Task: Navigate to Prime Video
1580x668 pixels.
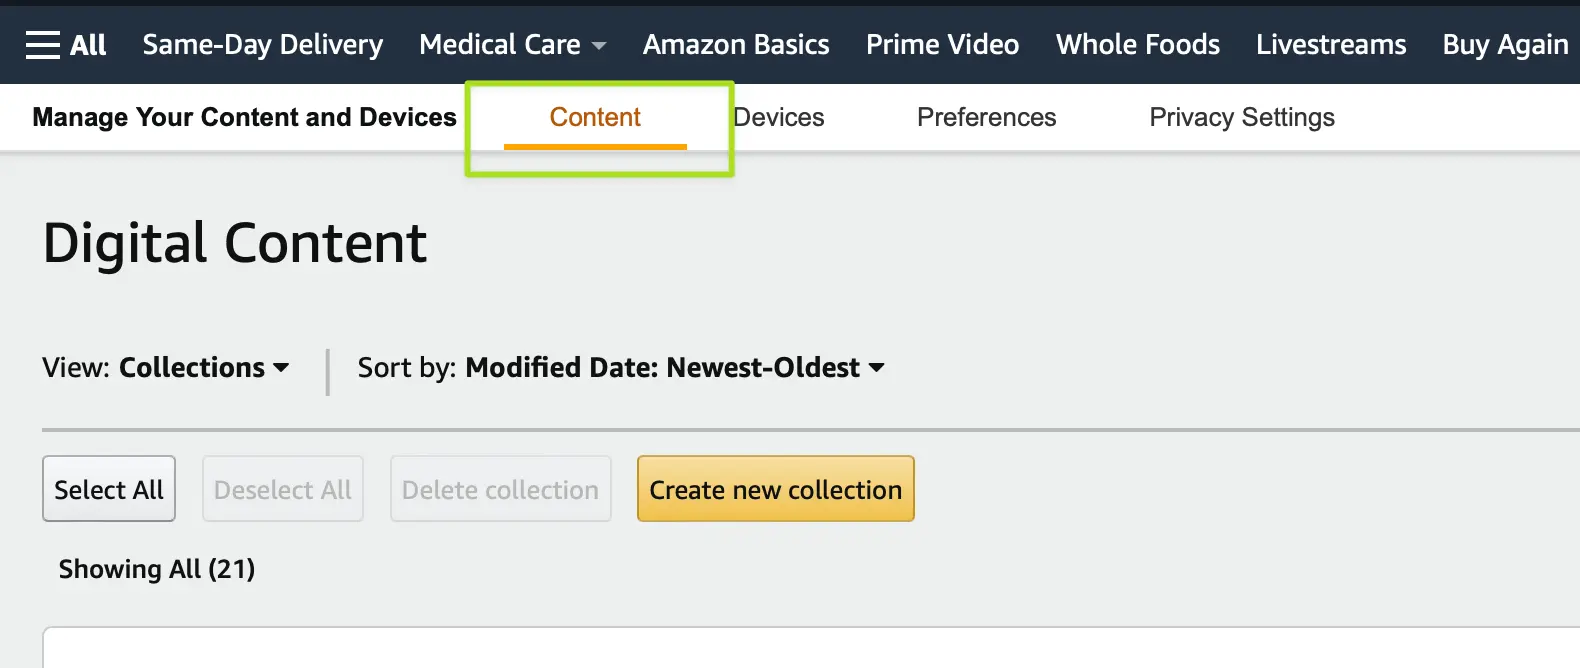Action: 942,45
